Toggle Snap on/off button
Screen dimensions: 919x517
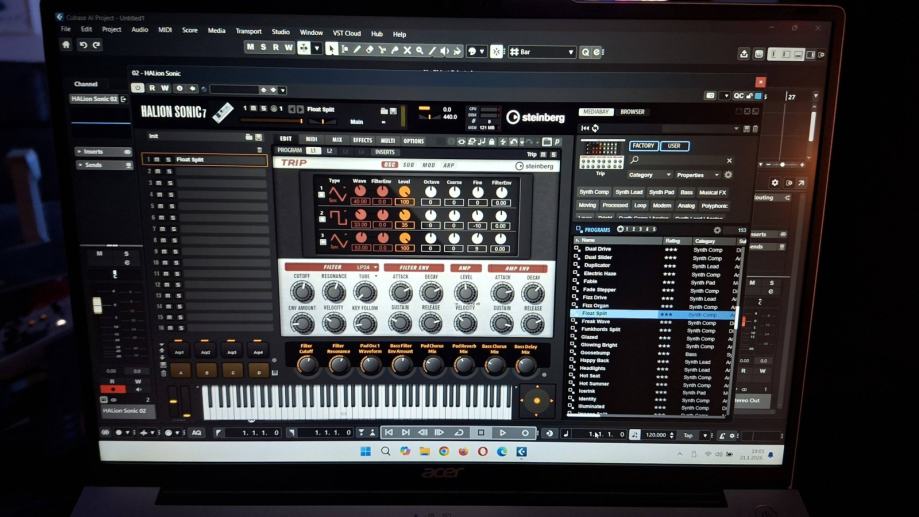click(496, 52)
